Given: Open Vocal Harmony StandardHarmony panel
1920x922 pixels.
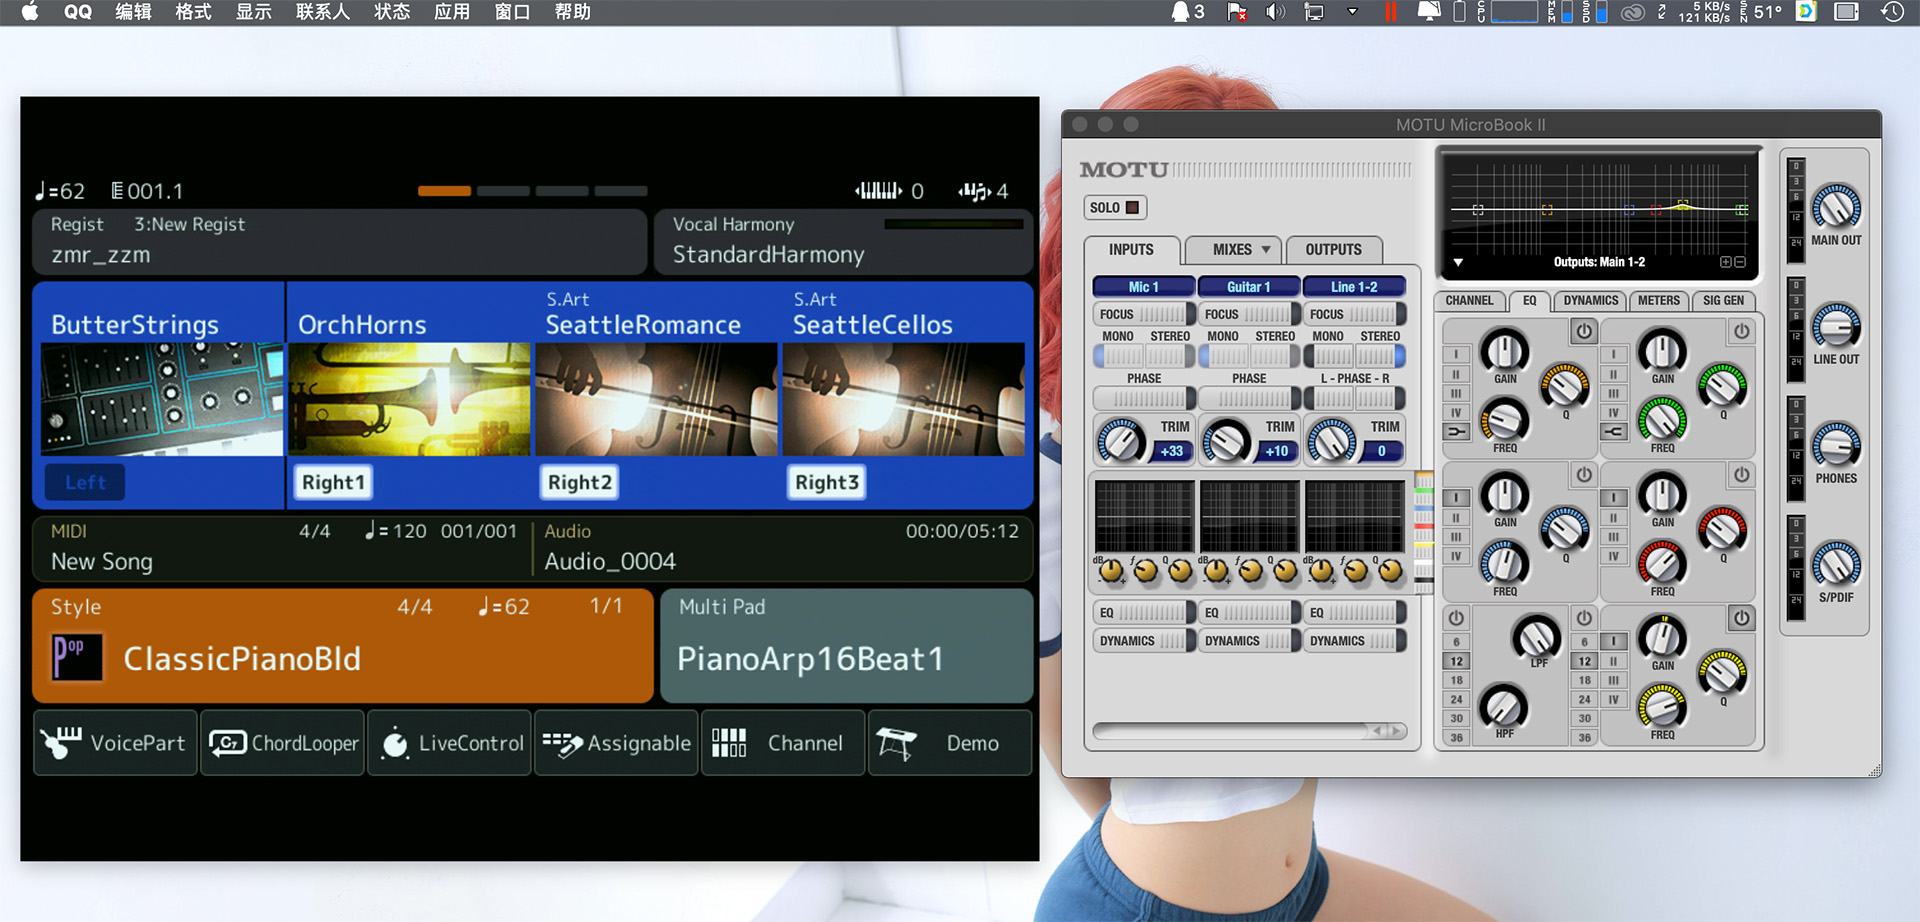Looking at the screenshot, I should (843, 241).
